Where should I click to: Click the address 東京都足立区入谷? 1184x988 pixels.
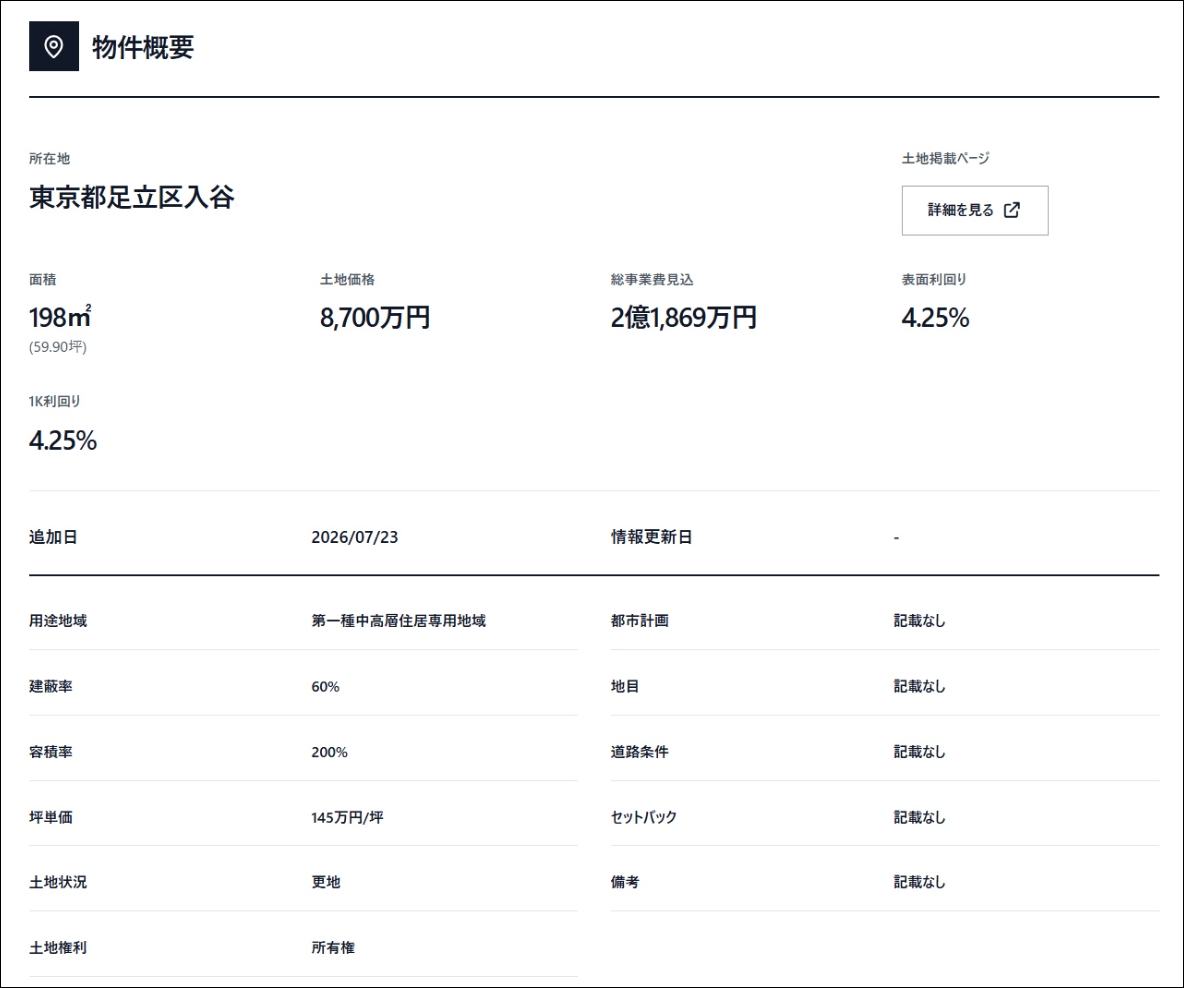pyautogui.click(x=131, y=197)
